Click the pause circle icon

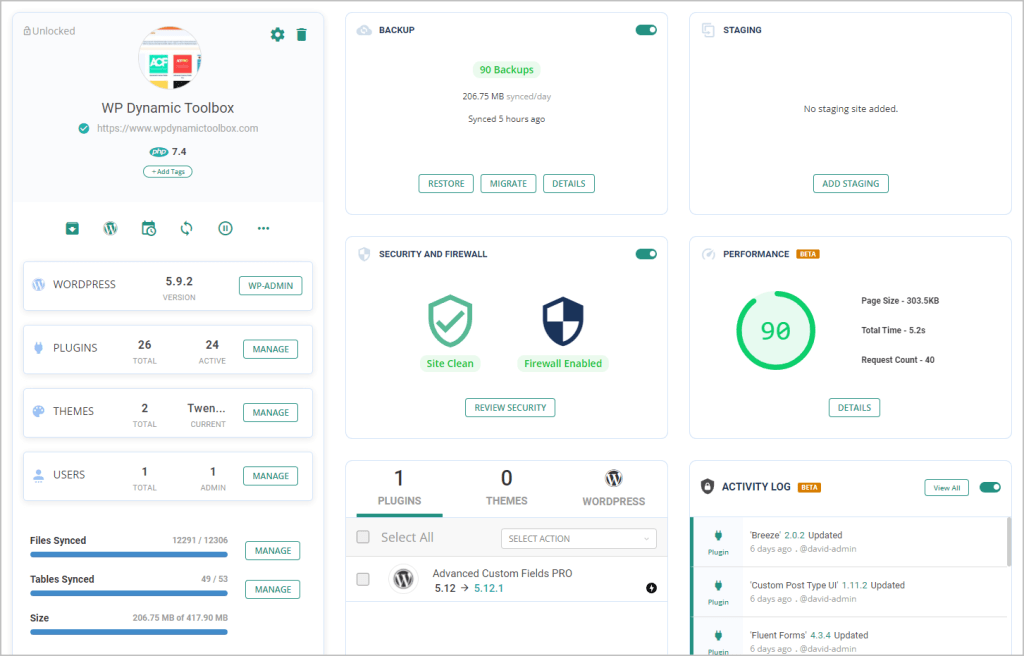point(225,228)
